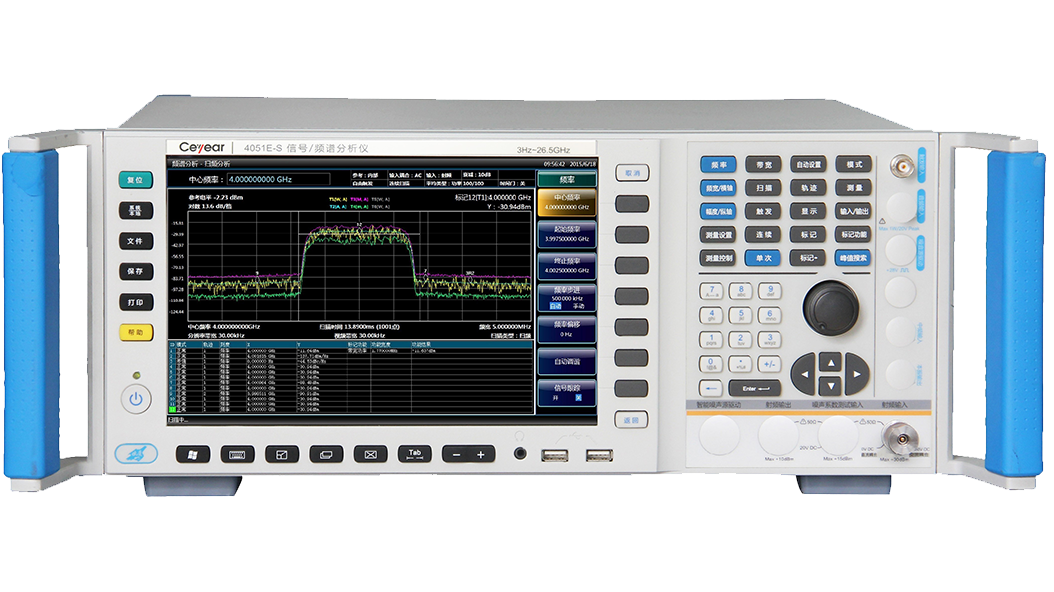Select the 起始频率 start frequency softkey

point(567,235)
